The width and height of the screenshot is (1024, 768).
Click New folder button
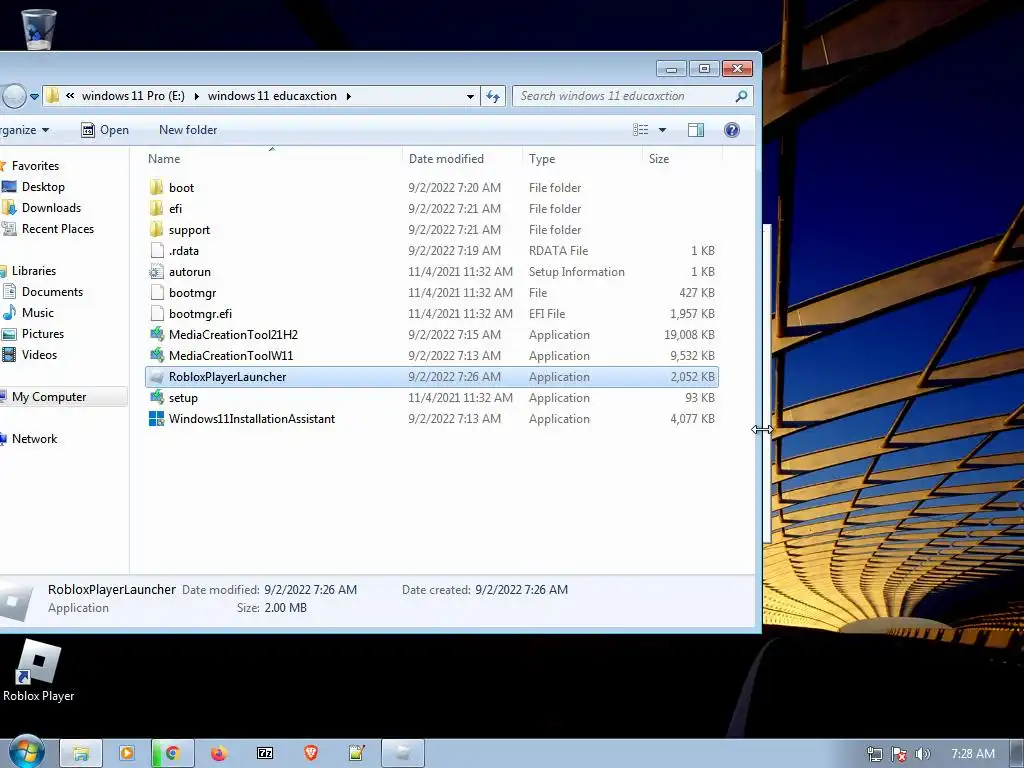(188, 130)
